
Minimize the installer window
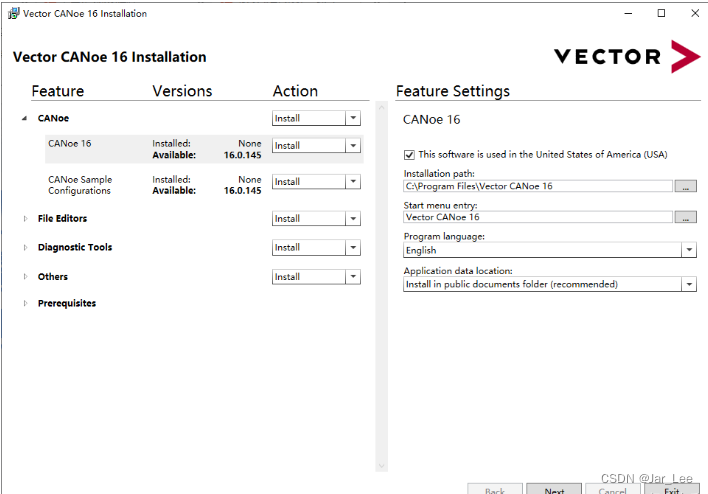(x=628, y=13)
